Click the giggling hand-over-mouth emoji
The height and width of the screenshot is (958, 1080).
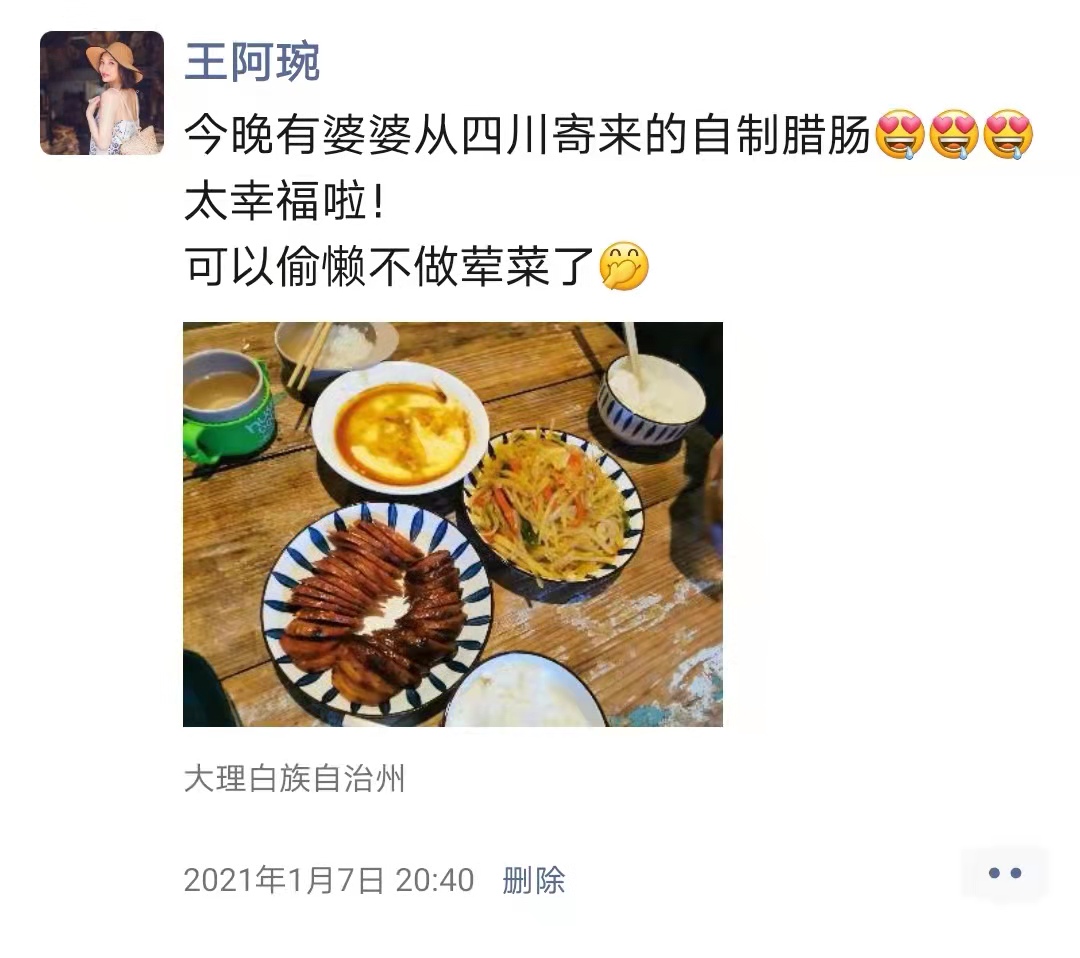point(624,266)
